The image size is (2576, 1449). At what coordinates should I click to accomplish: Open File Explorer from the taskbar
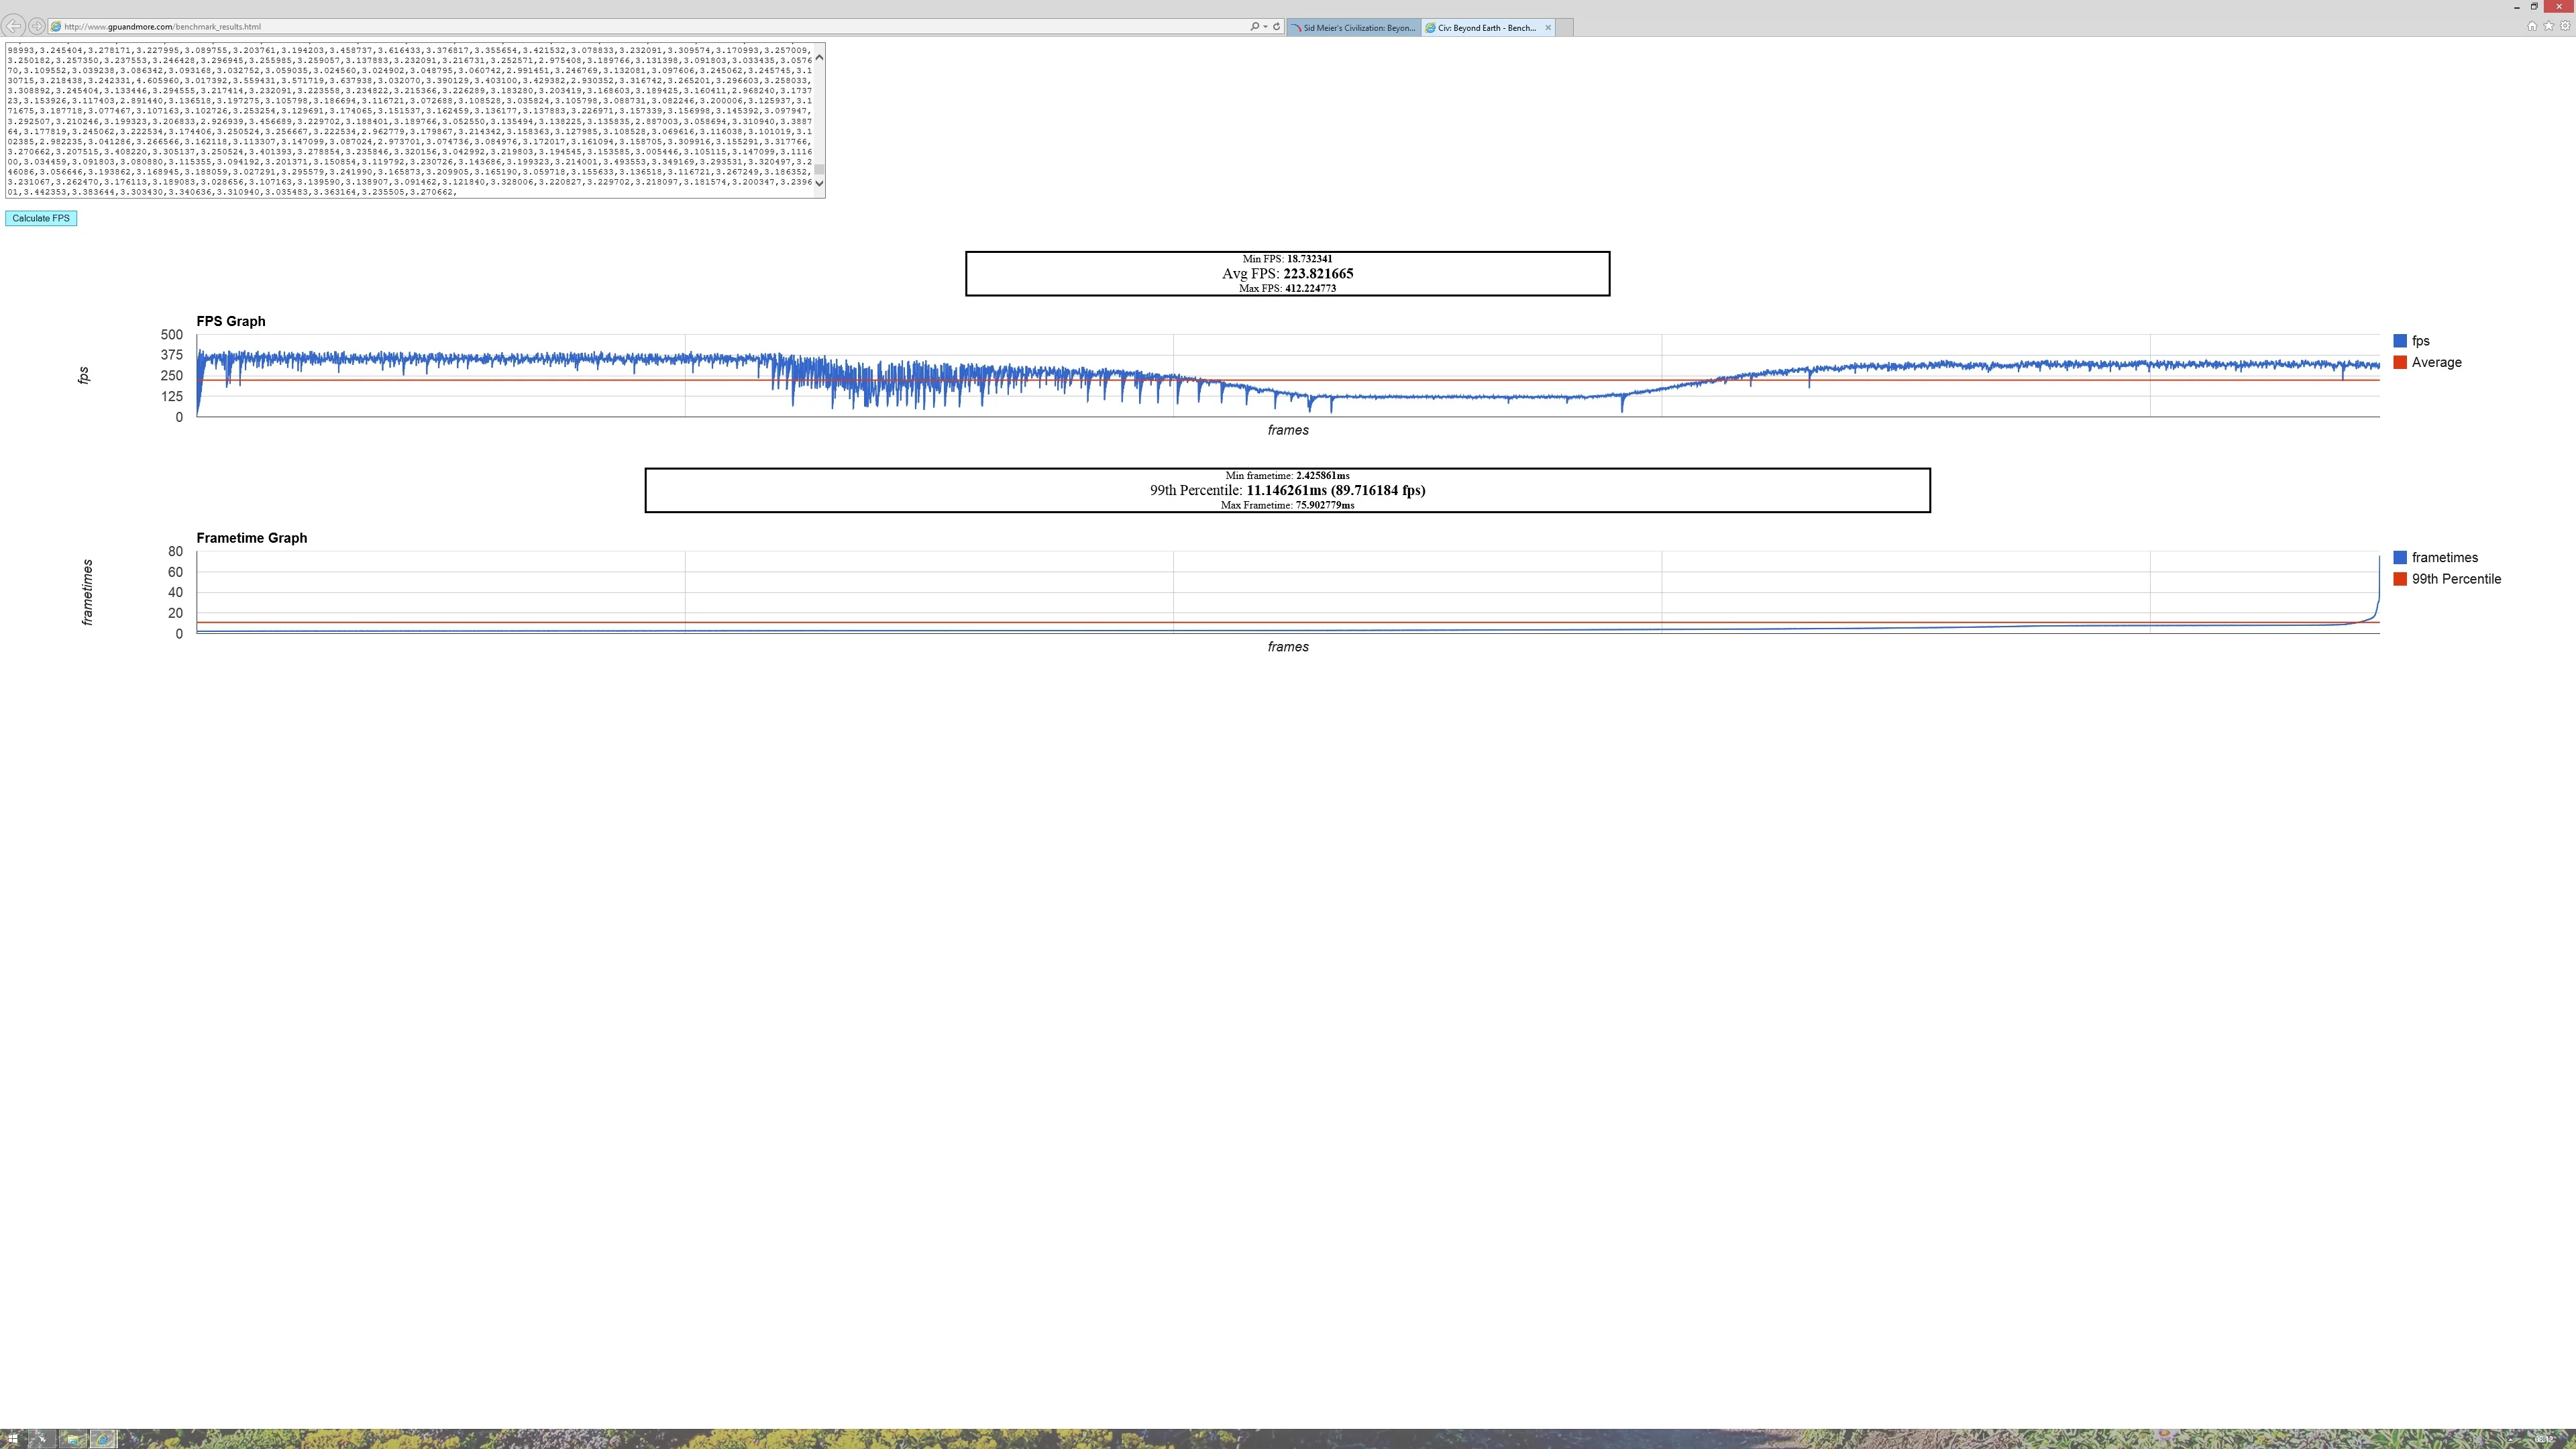(72, 1439)
